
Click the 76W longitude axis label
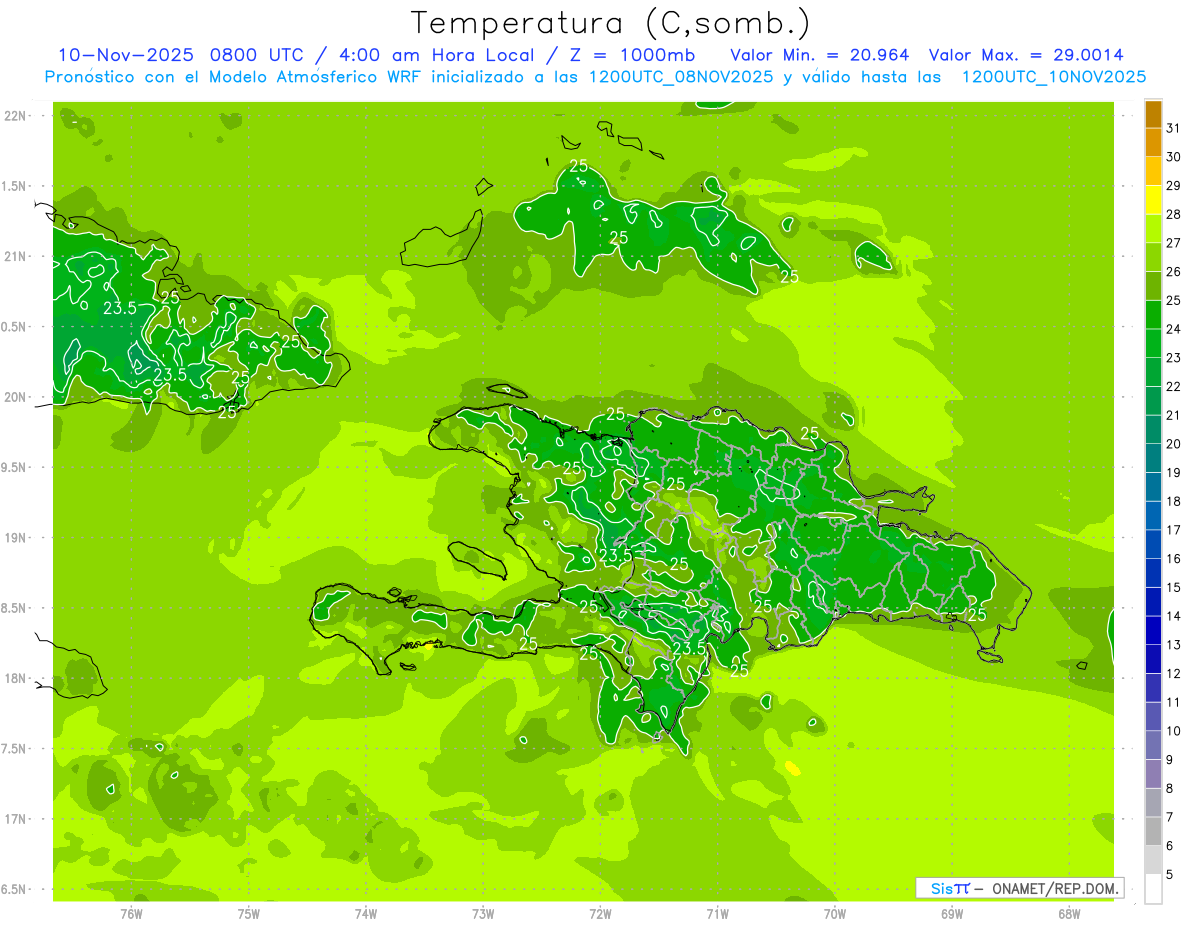131,913
